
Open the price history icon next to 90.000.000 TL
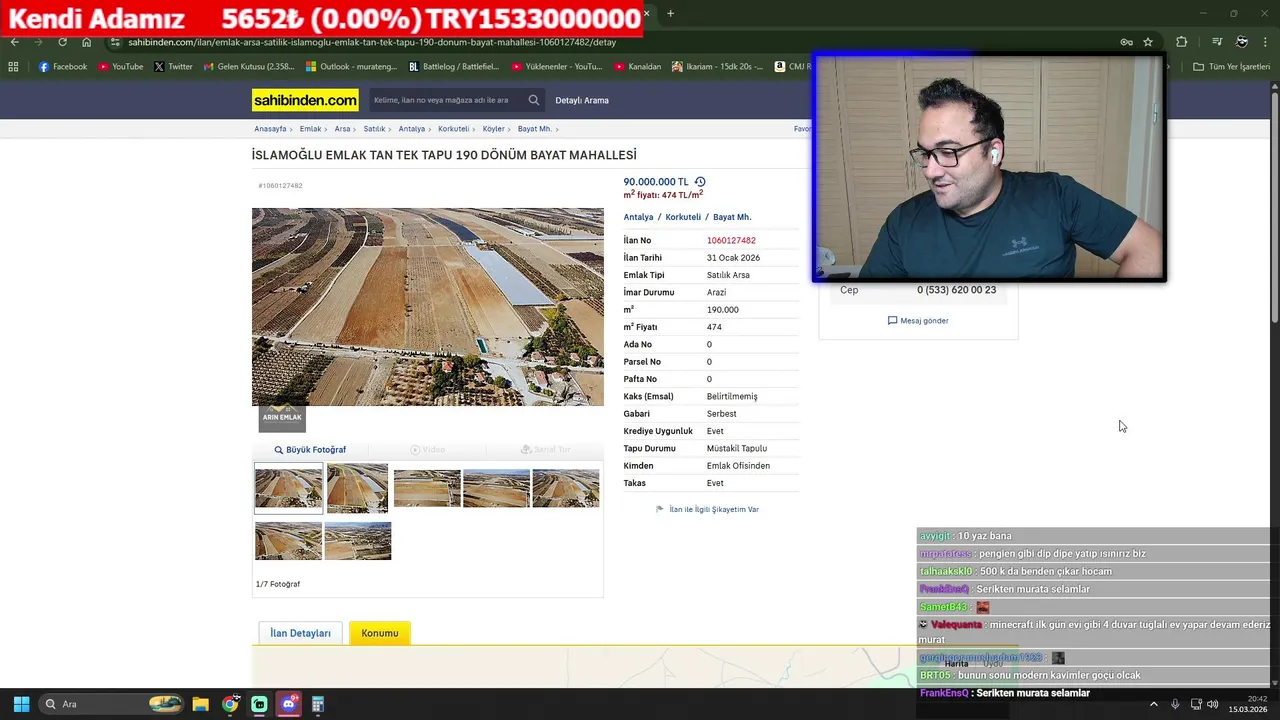tap(700, 182)
